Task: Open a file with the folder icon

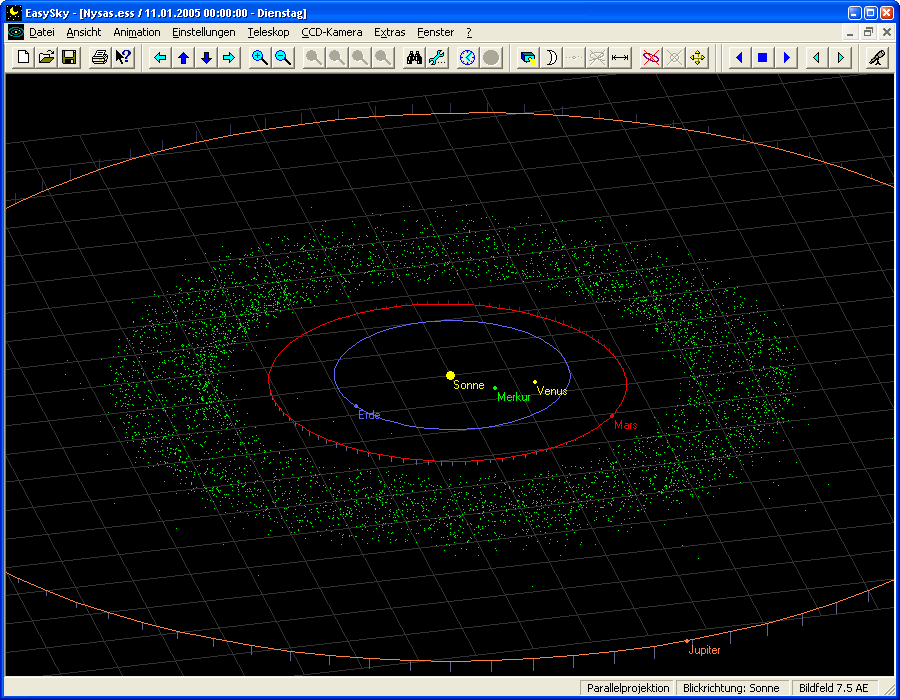Action: [x=46, y=58]
